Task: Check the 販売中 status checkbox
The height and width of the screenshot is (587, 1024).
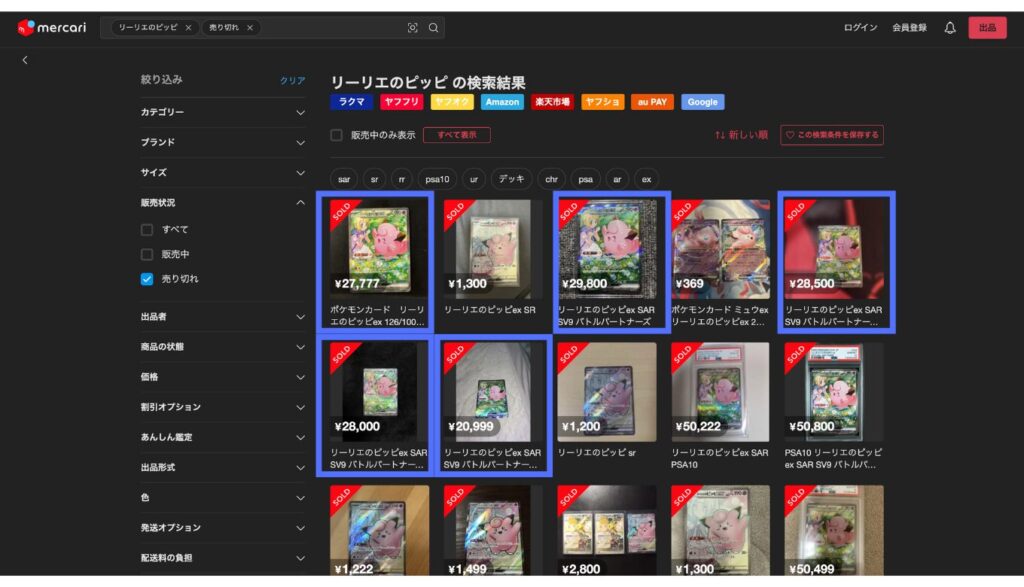Action: point(147,255)
